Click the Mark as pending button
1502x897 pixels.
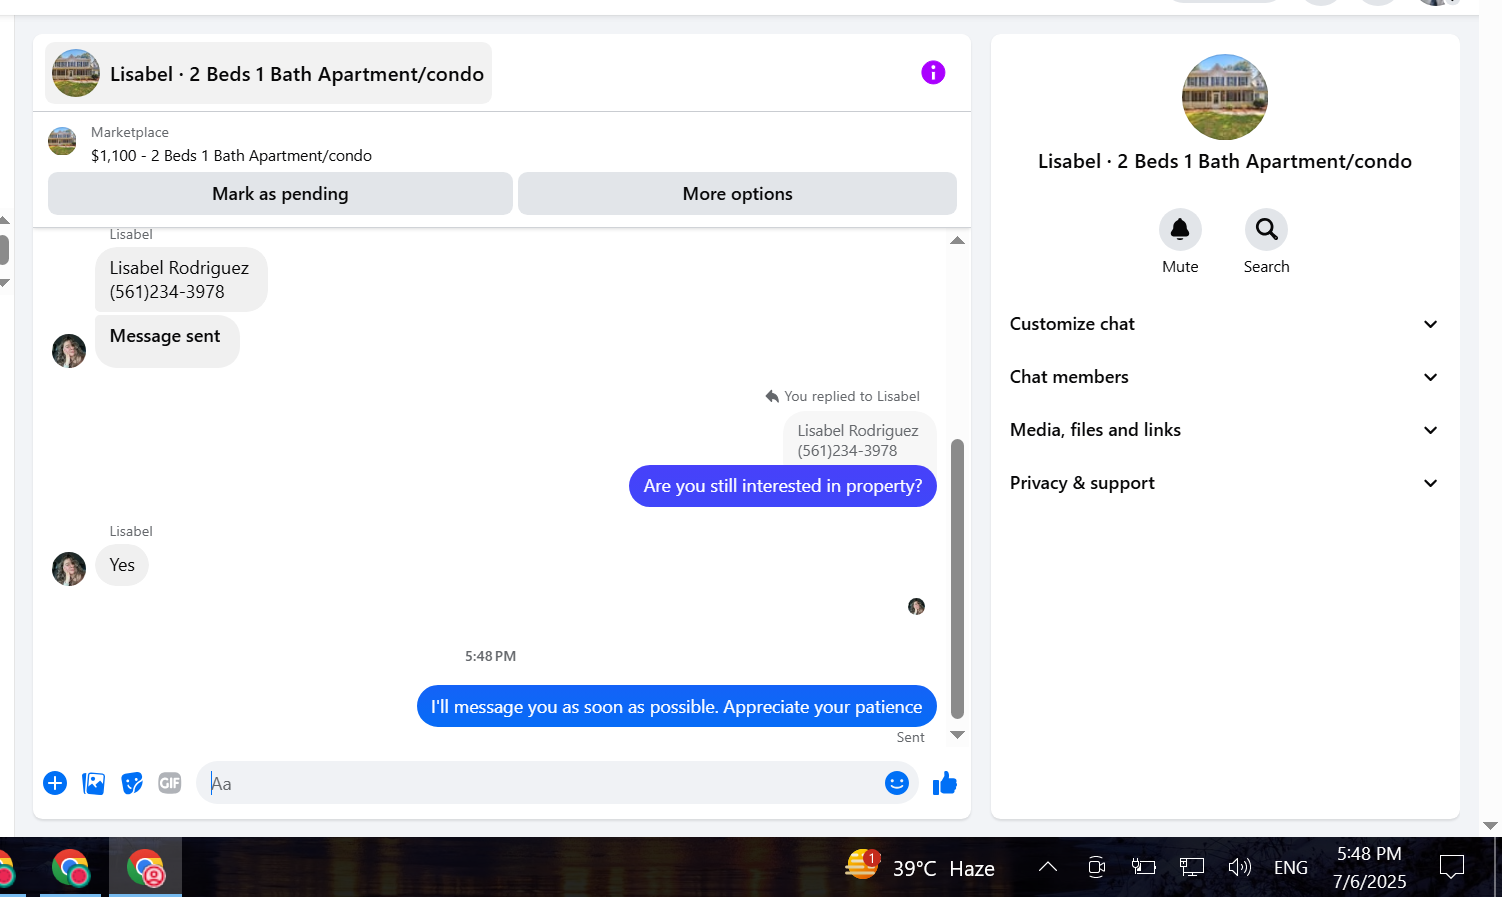[x=280, y=194]
